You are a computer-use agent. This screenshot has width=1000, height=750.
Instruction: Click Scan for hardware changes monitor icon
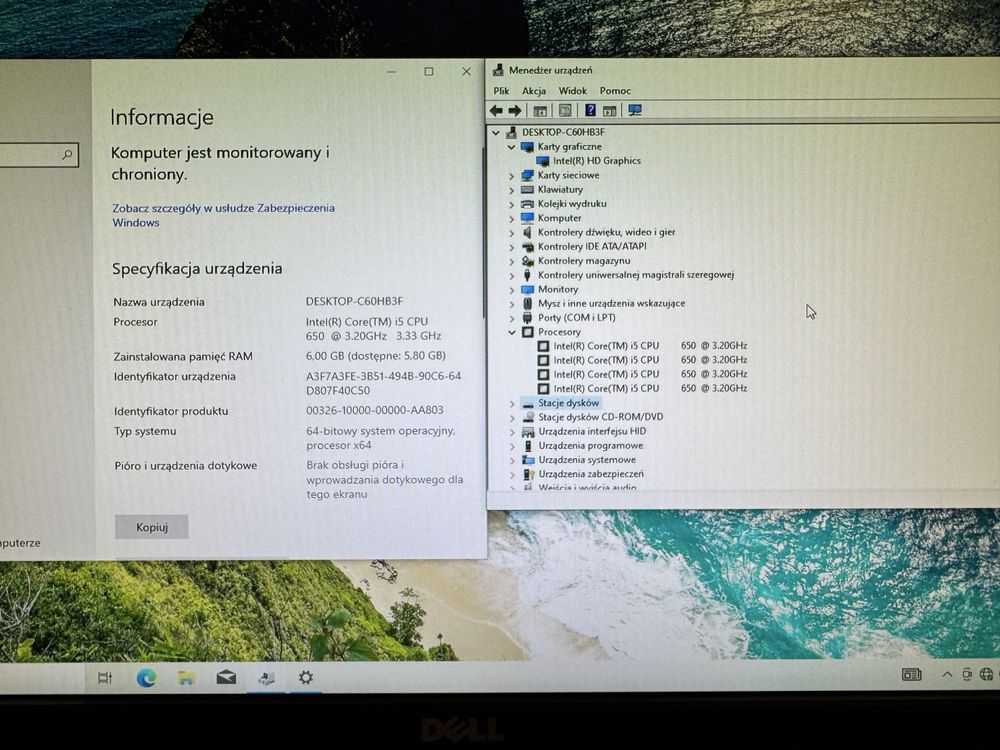coord(635,110)
